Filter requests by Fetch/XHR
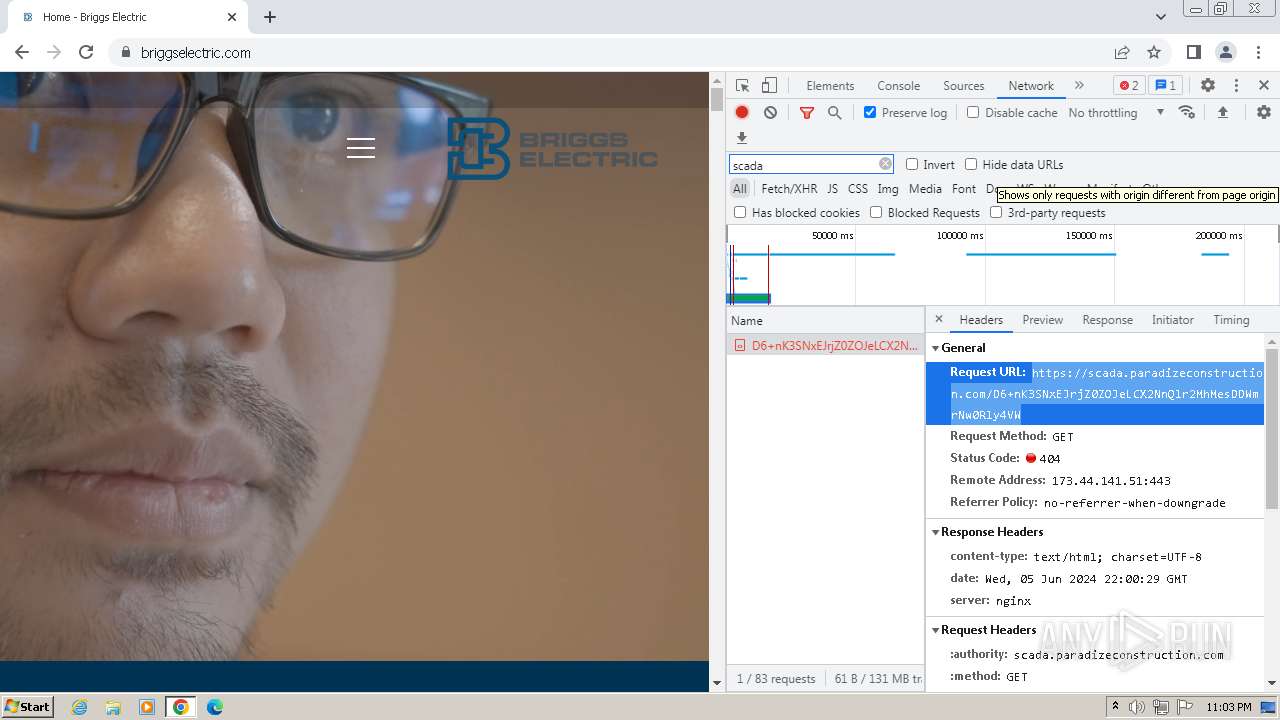 pos(789,189)
